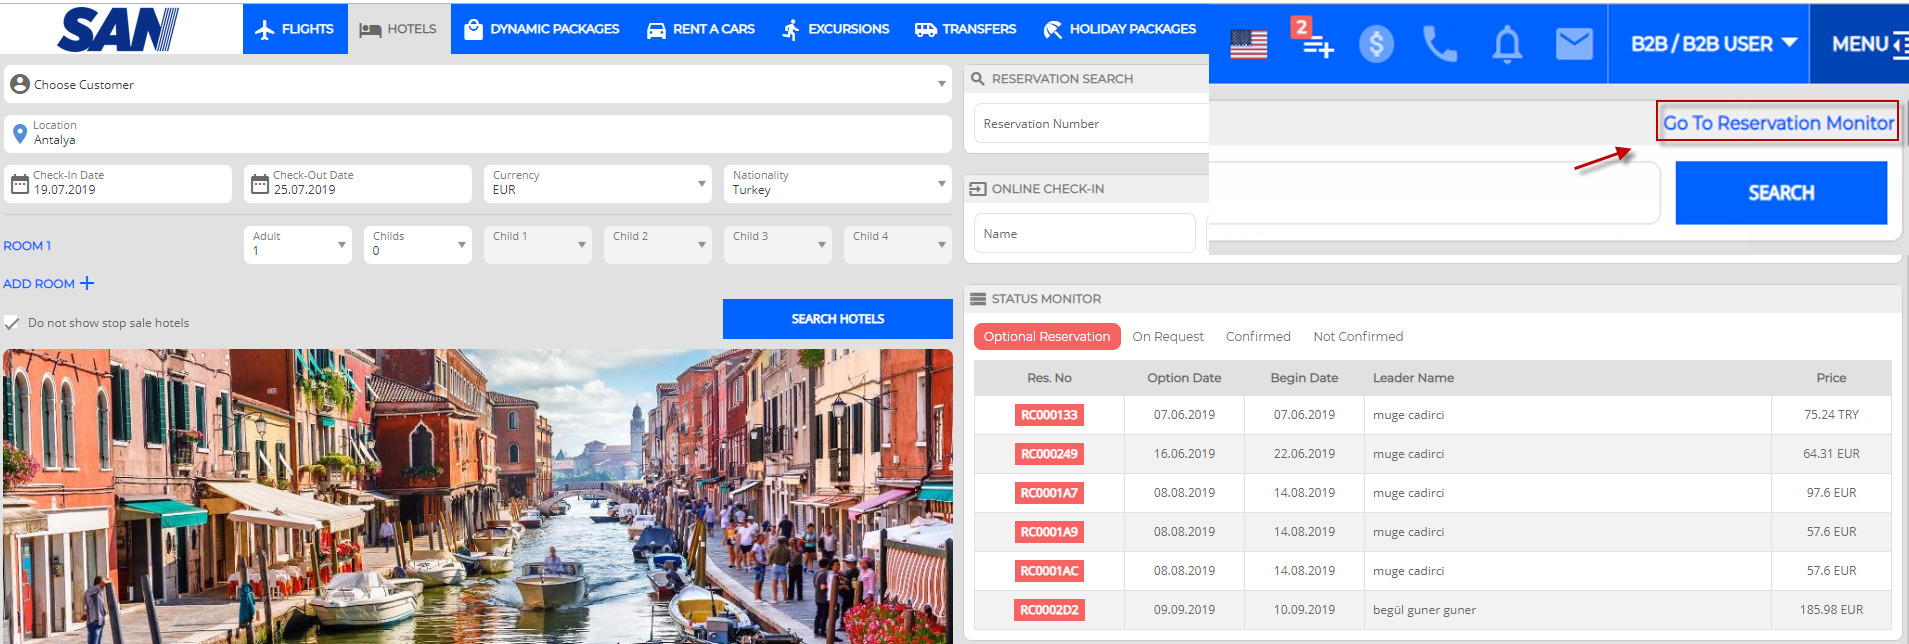
Task: Click the dollar currency icon
Action: tap(1376, 44)
